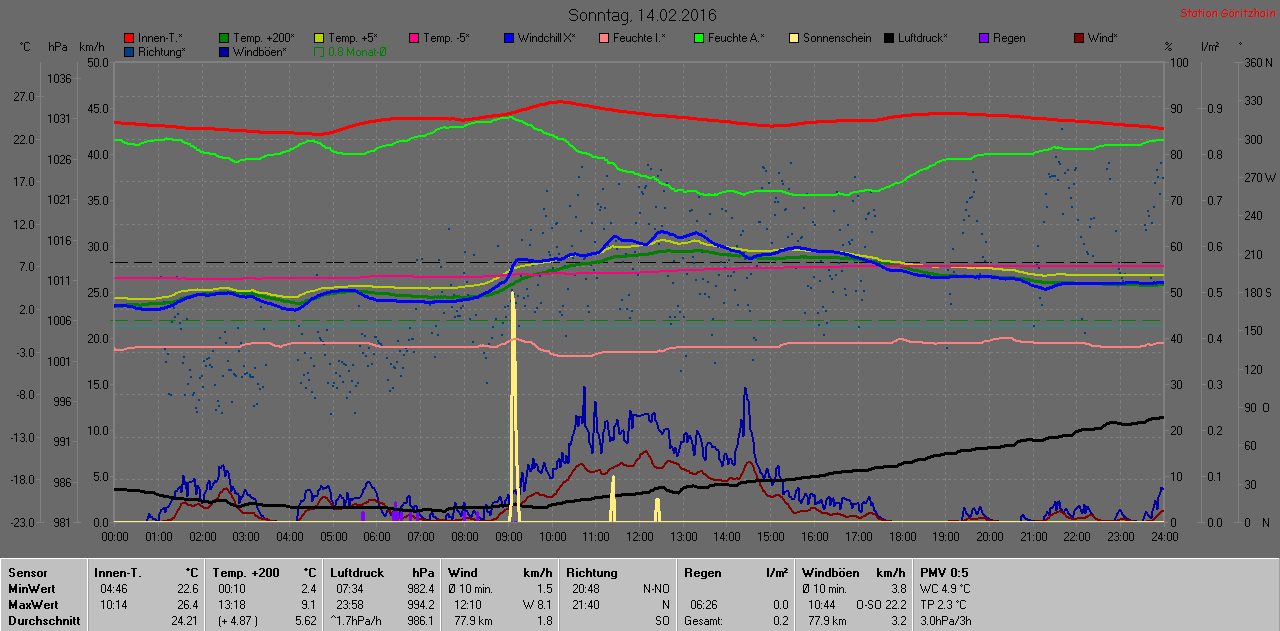
Task: Click the PMV 0:5 header in the stats panel
Action: (x=943, y=573)
